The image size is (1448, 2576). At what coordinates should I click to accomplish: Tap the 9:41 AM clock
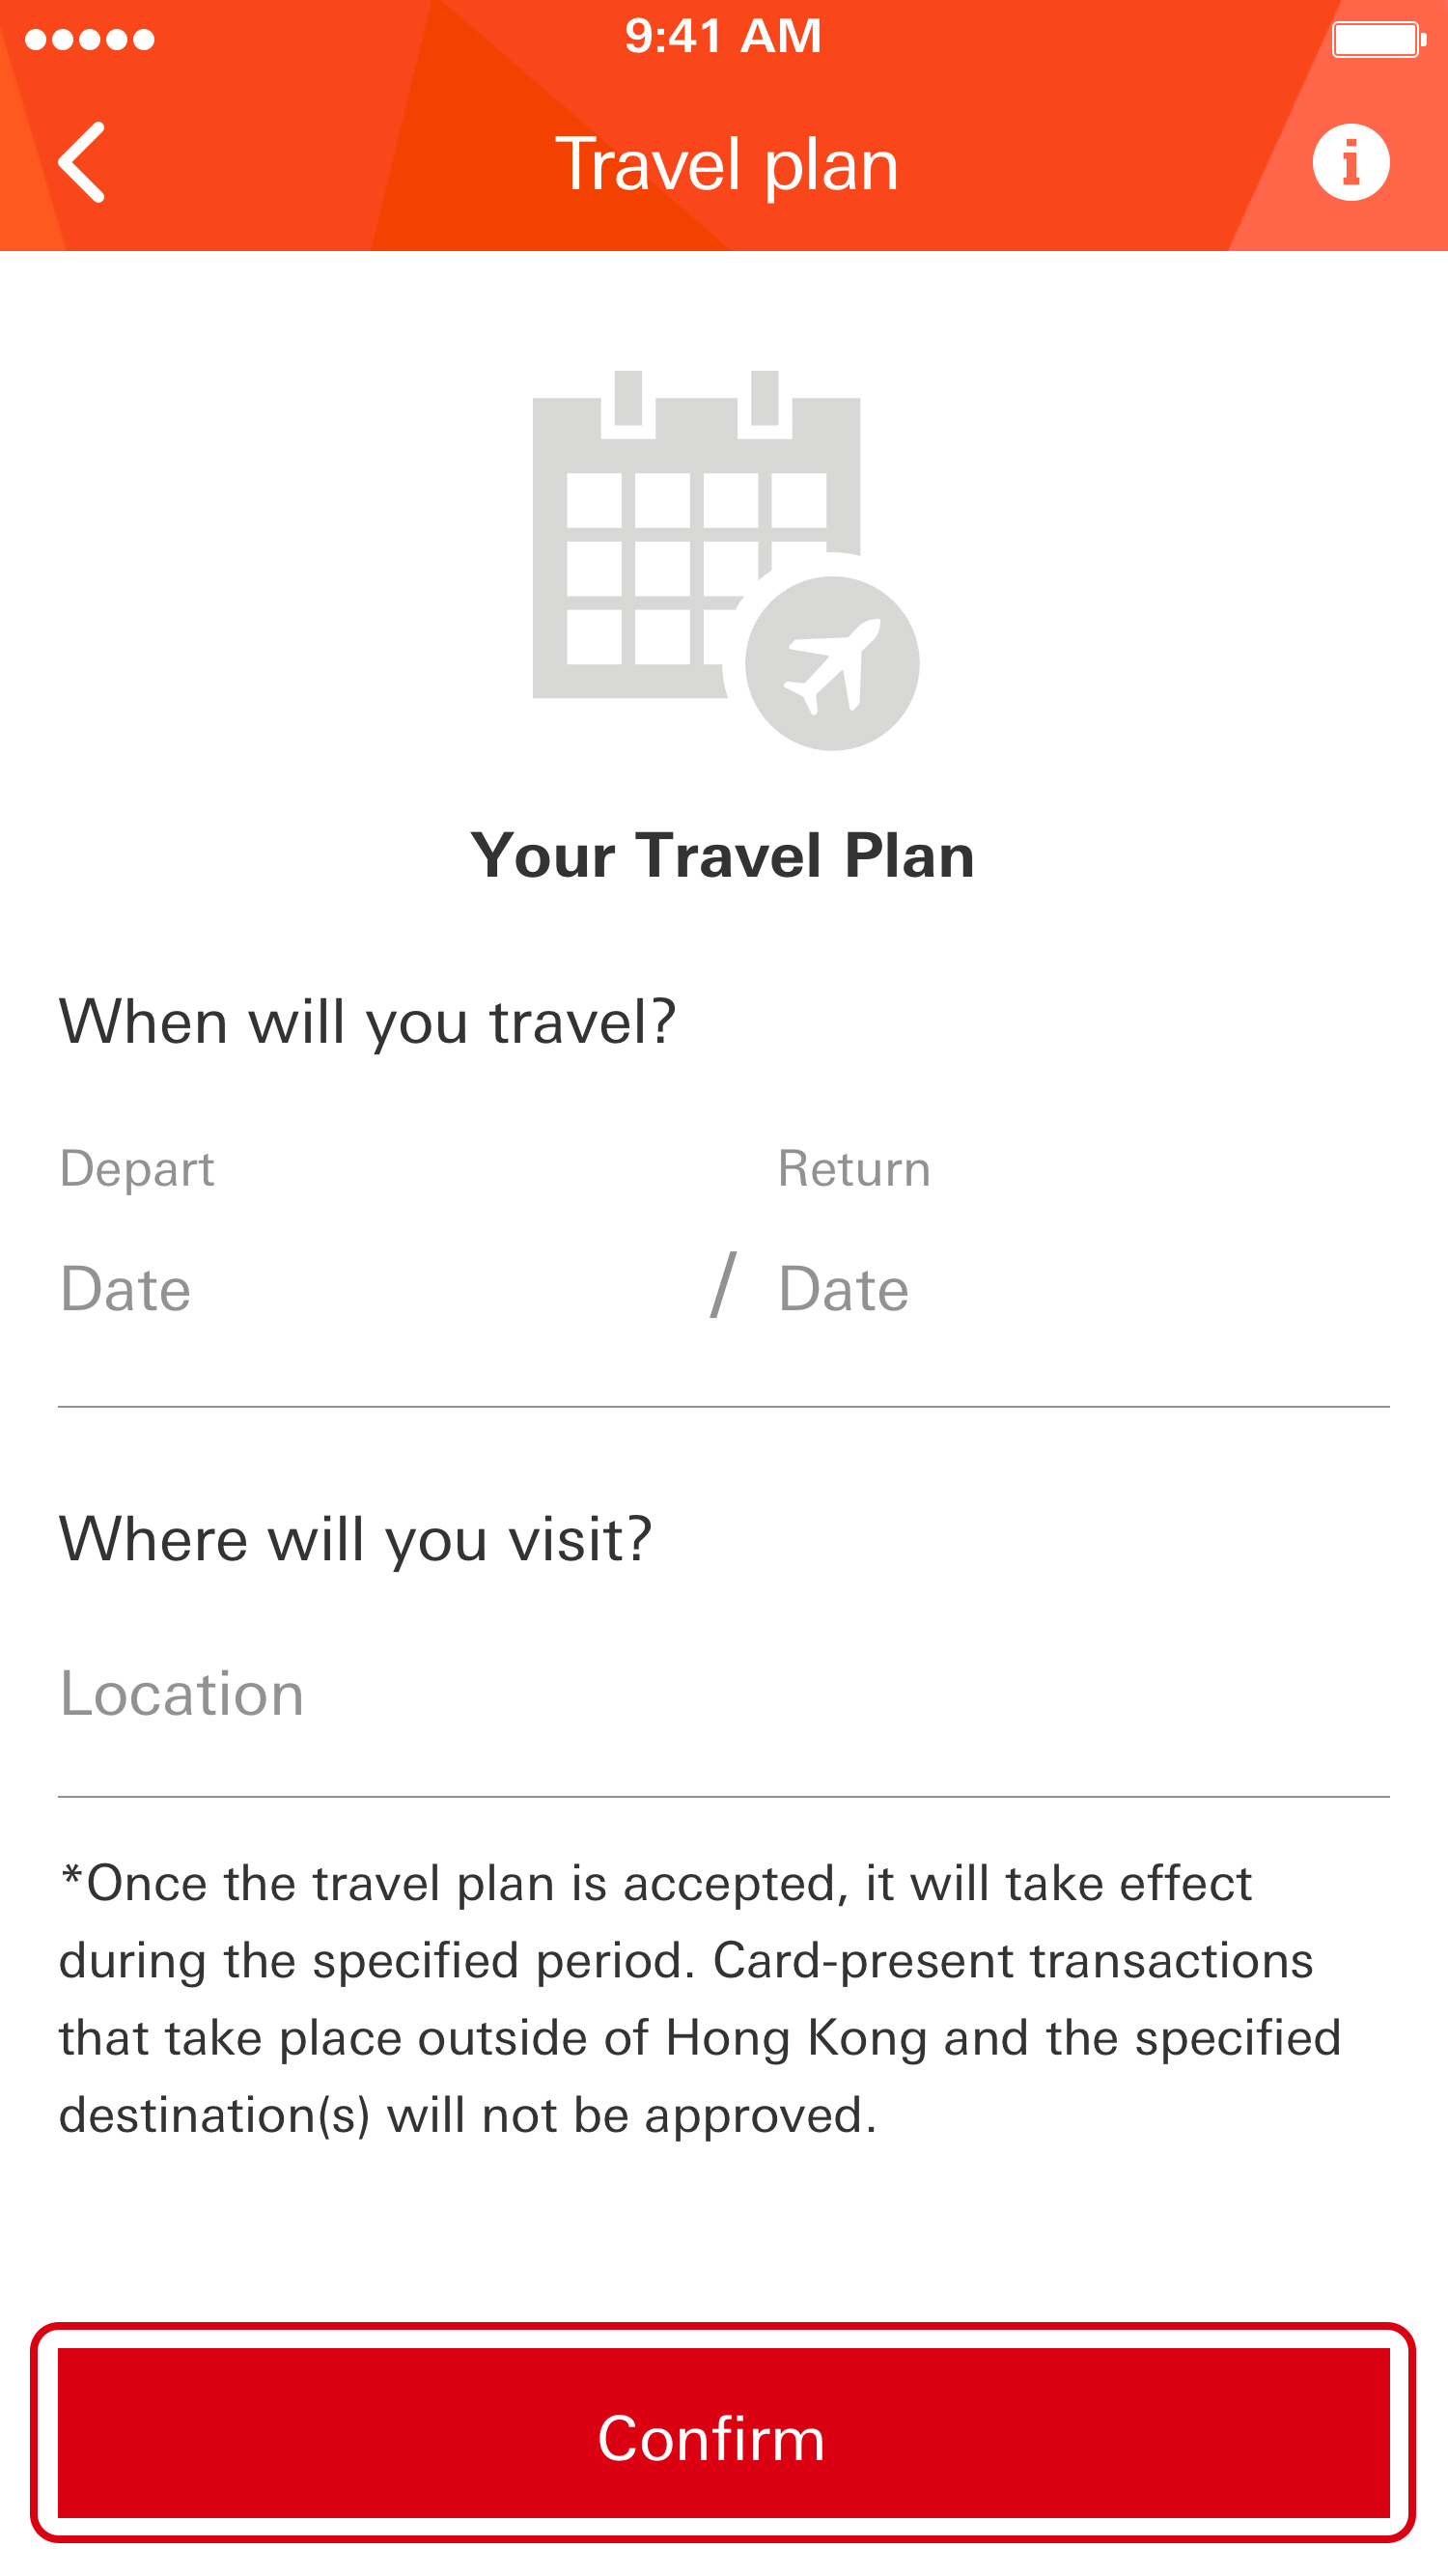pyautogui.click(x=723, y=36)
